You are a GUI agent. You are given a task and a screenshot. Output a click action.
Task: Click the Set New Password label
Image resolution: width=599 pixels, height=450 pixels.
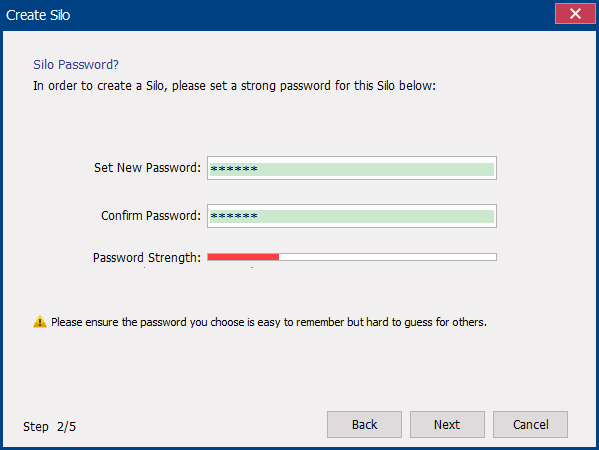click(x=147, y=168)
